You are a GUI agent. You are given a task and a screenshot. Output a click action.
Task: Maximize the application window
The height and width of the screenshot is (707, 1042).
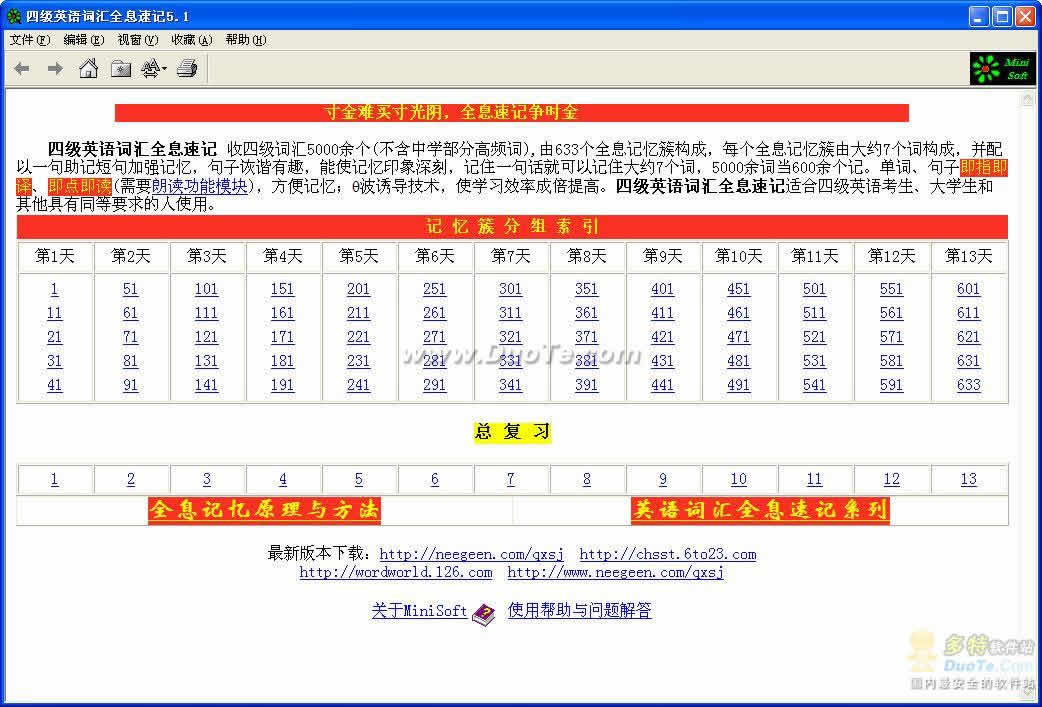1002,17
